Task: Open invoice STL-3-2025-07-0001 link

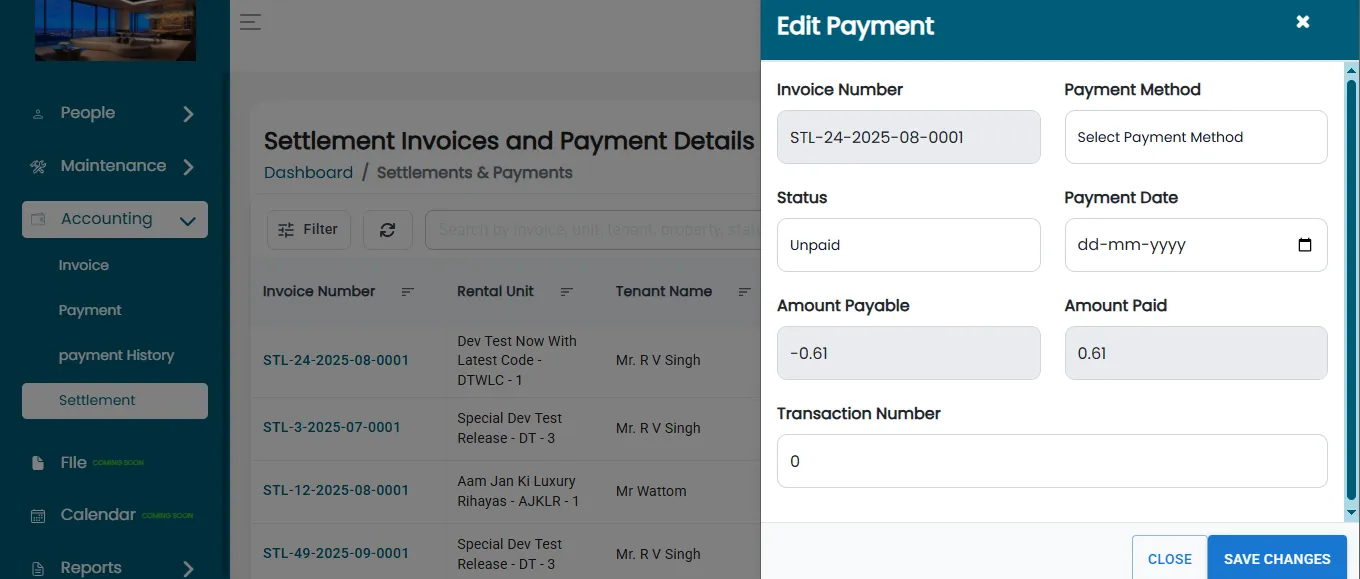Action: 332,427
